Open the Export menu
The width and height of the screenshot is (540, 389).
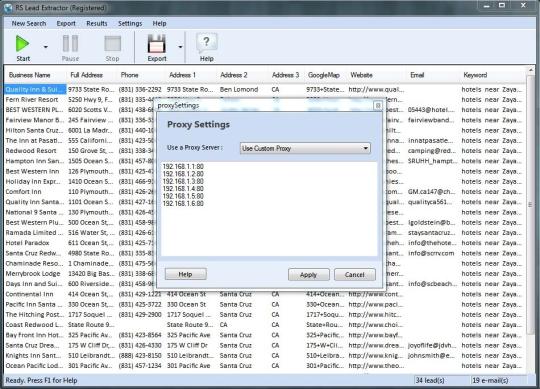pyautogui.click(x=66, y=23)
